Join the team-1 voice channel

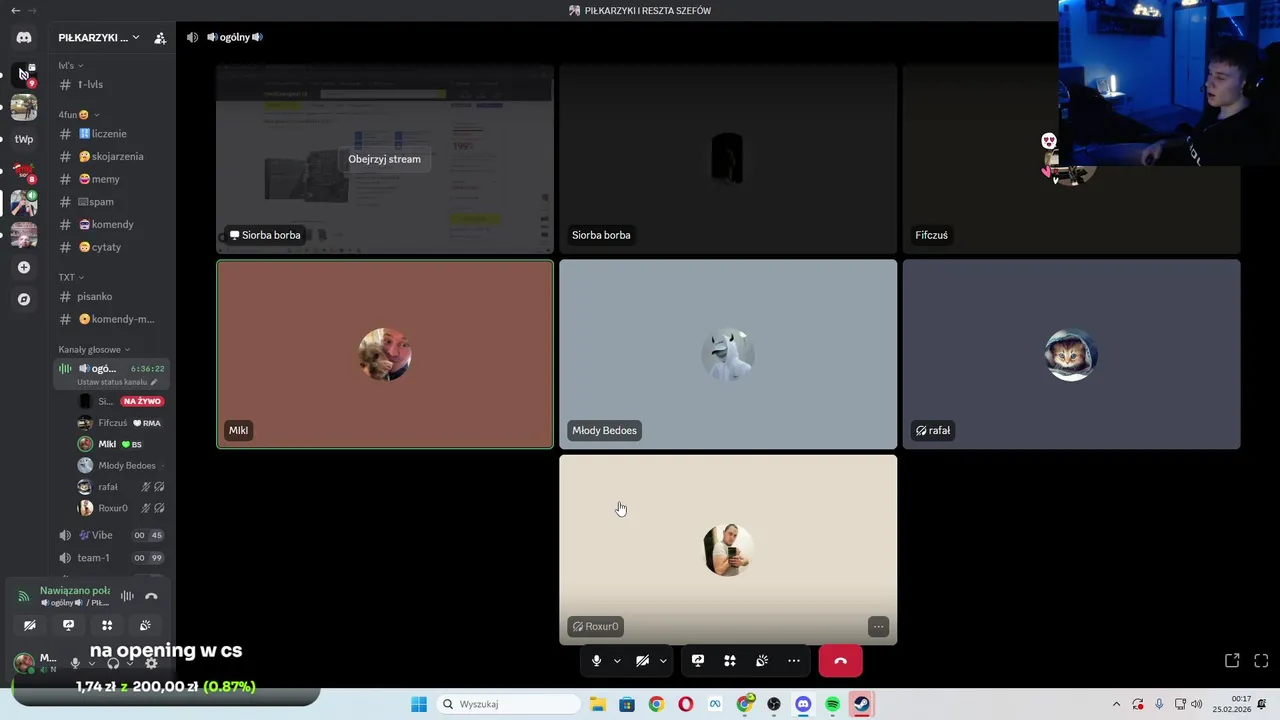(111, 558)
